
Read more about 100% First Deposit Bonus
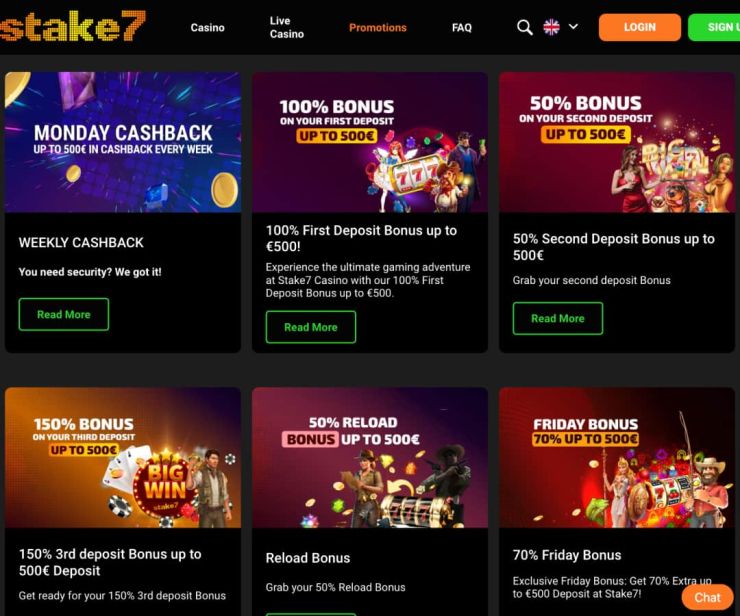pos(311,327)
